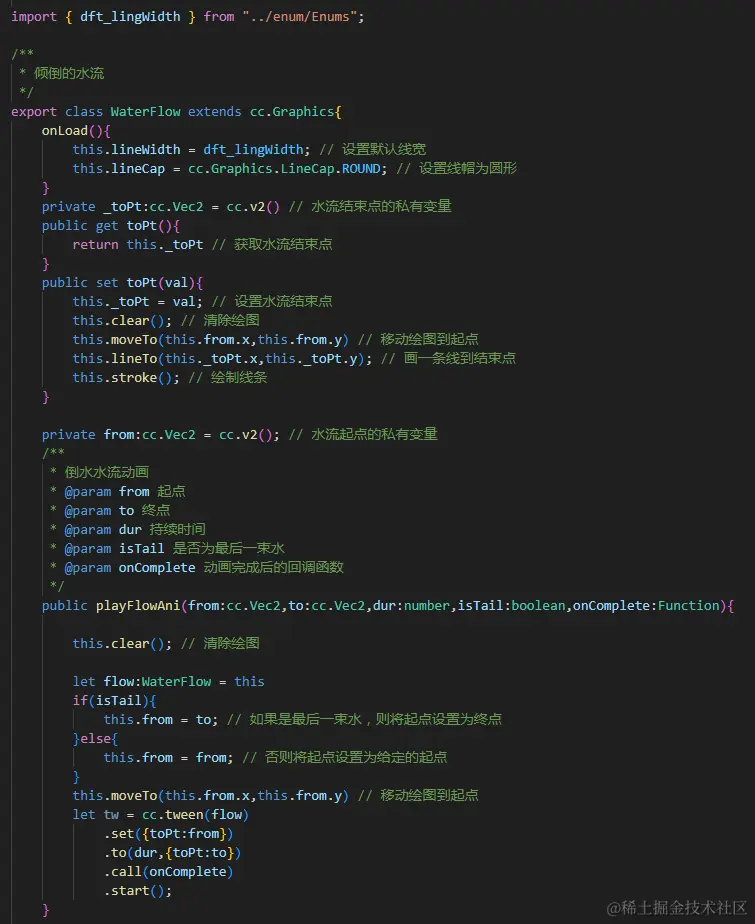Click the '@param dur 持续时间' doc line

135,529
